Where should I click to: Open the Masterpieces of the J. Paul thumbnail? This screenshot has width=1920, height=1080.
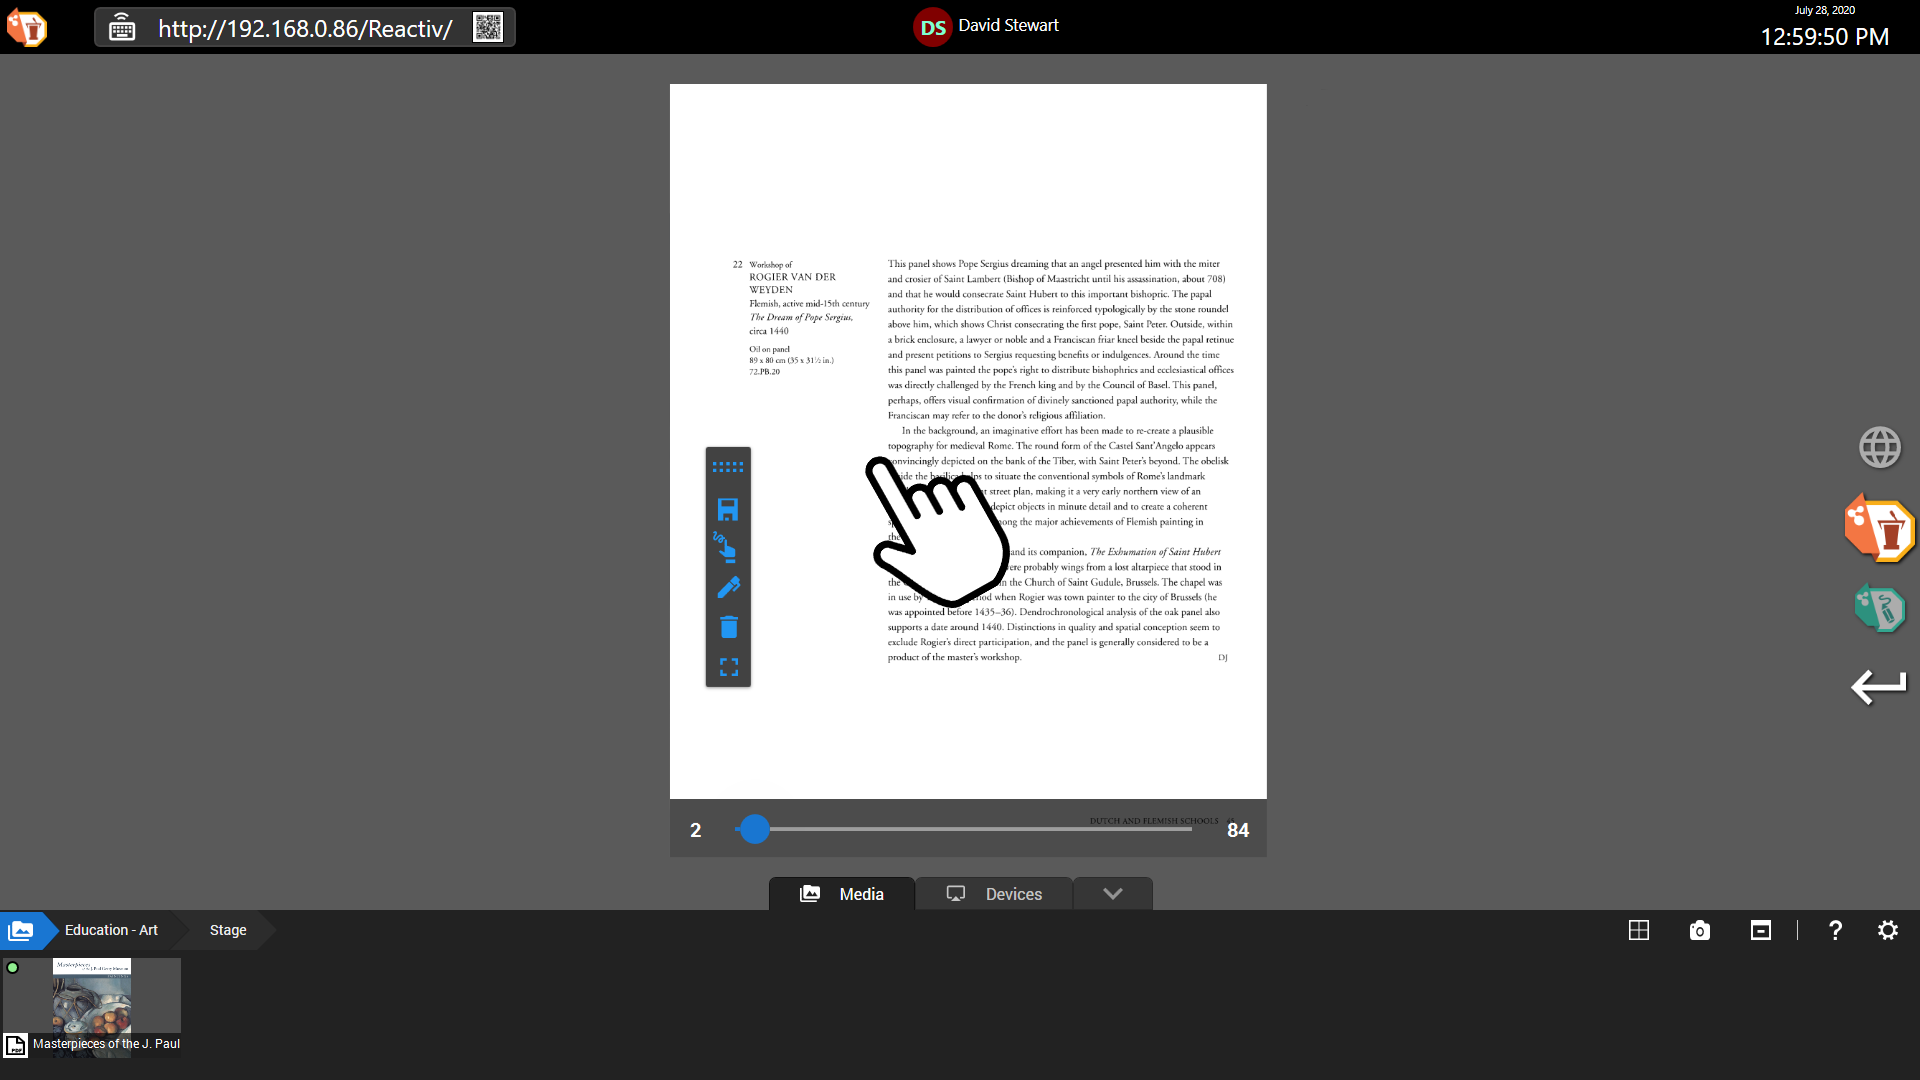(x=92, y=1007)
